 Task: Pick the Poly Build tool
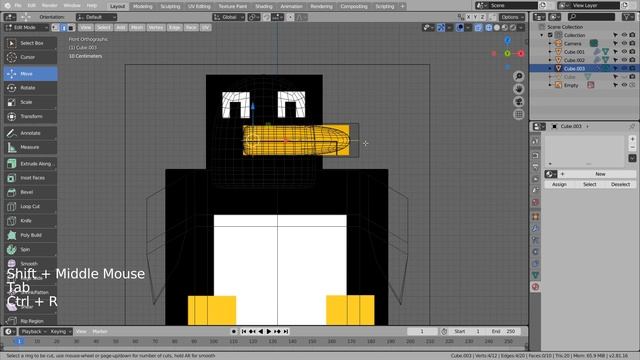31,235
